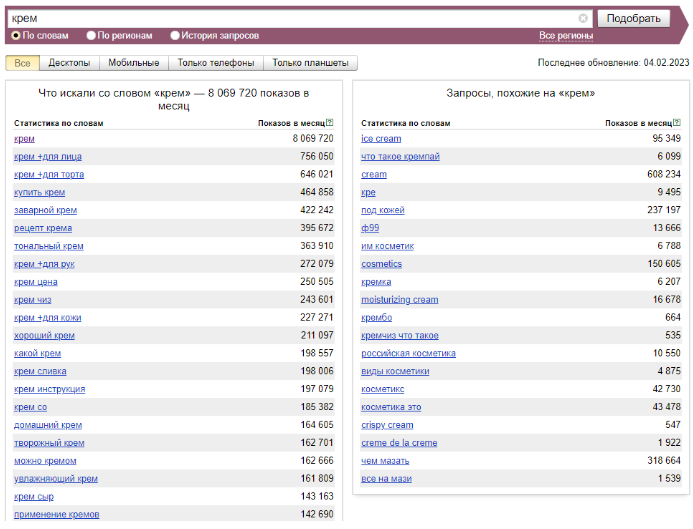
Task: Switch to the 'Только планшеты' tab
Action: pos(310,63)
